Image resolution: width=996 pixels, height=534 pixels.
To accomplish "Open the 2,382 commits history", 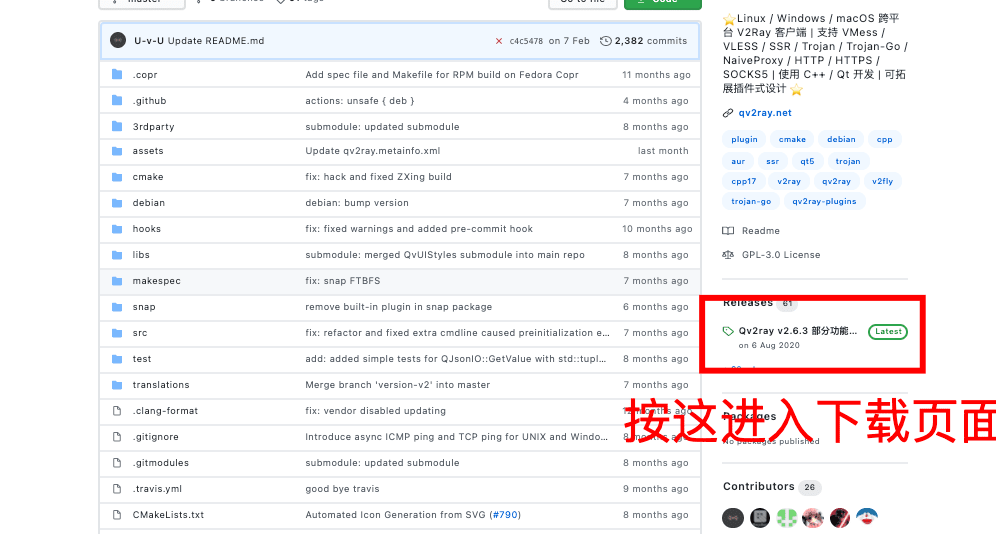I will tap(650, 41).
